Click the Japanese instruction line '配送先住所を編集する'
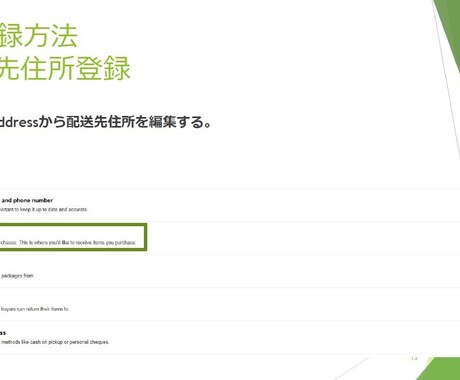The image size is (460, 380). point(139,122)
